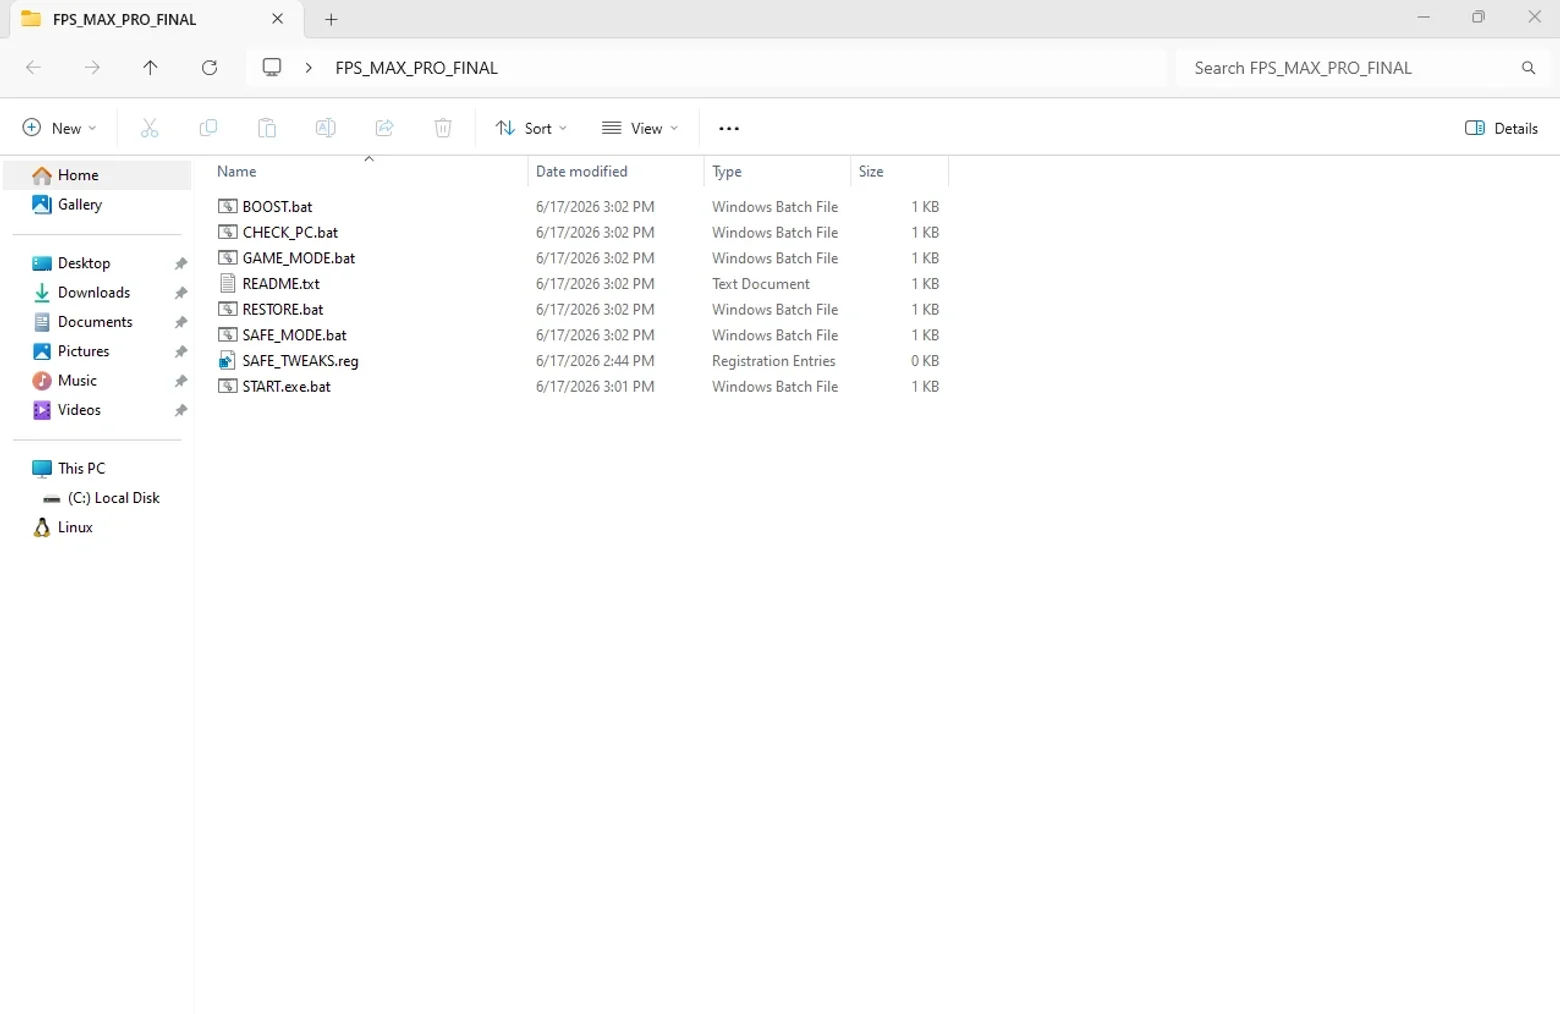The width and height of the screenshot is (1560, 1014).
Task: Navigate up one folder level
Action: (150, 67)
